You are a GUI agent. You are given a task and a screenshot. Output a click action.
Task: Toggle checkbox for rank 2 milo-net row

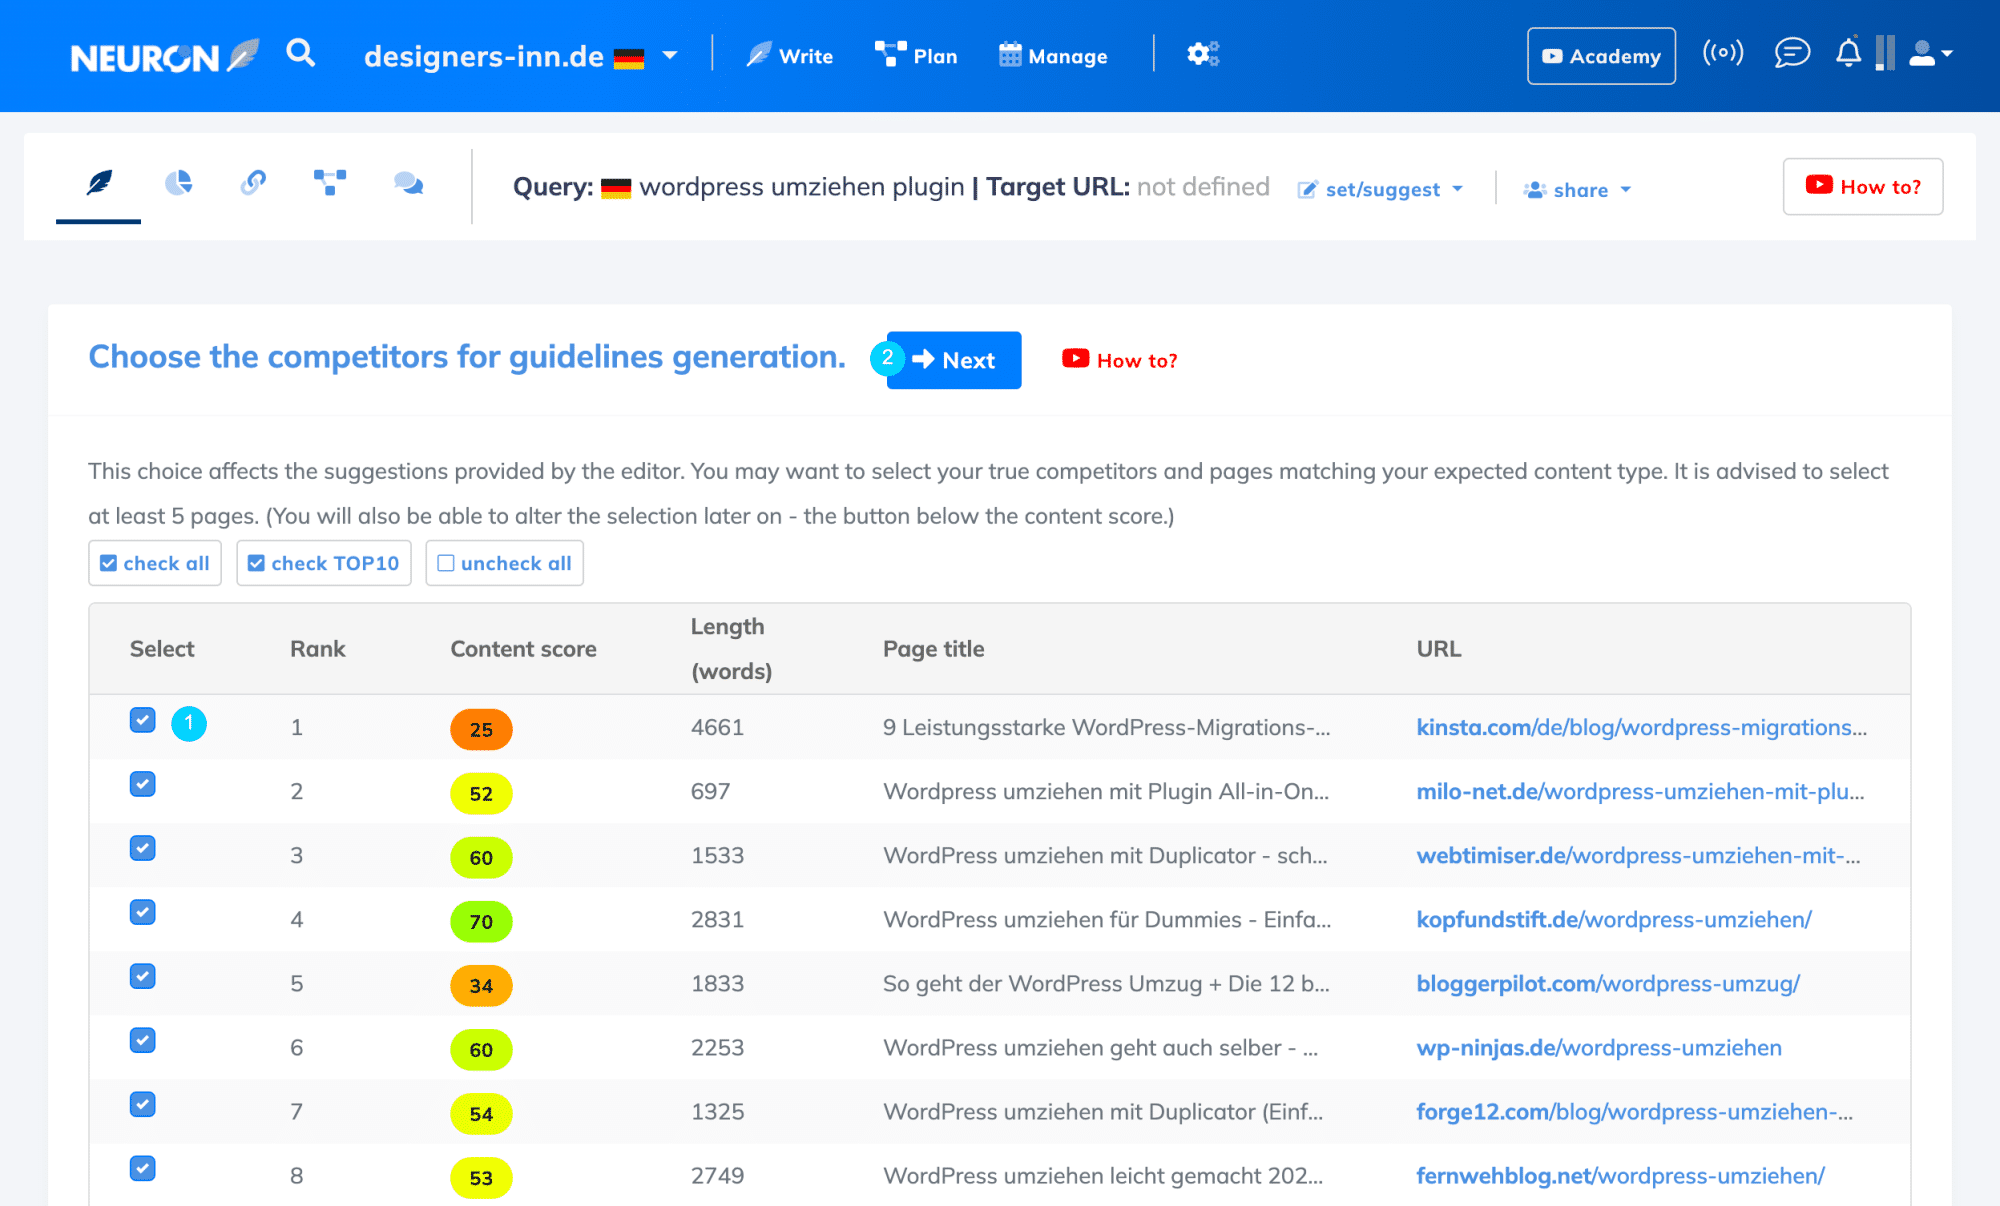point(143,784)
